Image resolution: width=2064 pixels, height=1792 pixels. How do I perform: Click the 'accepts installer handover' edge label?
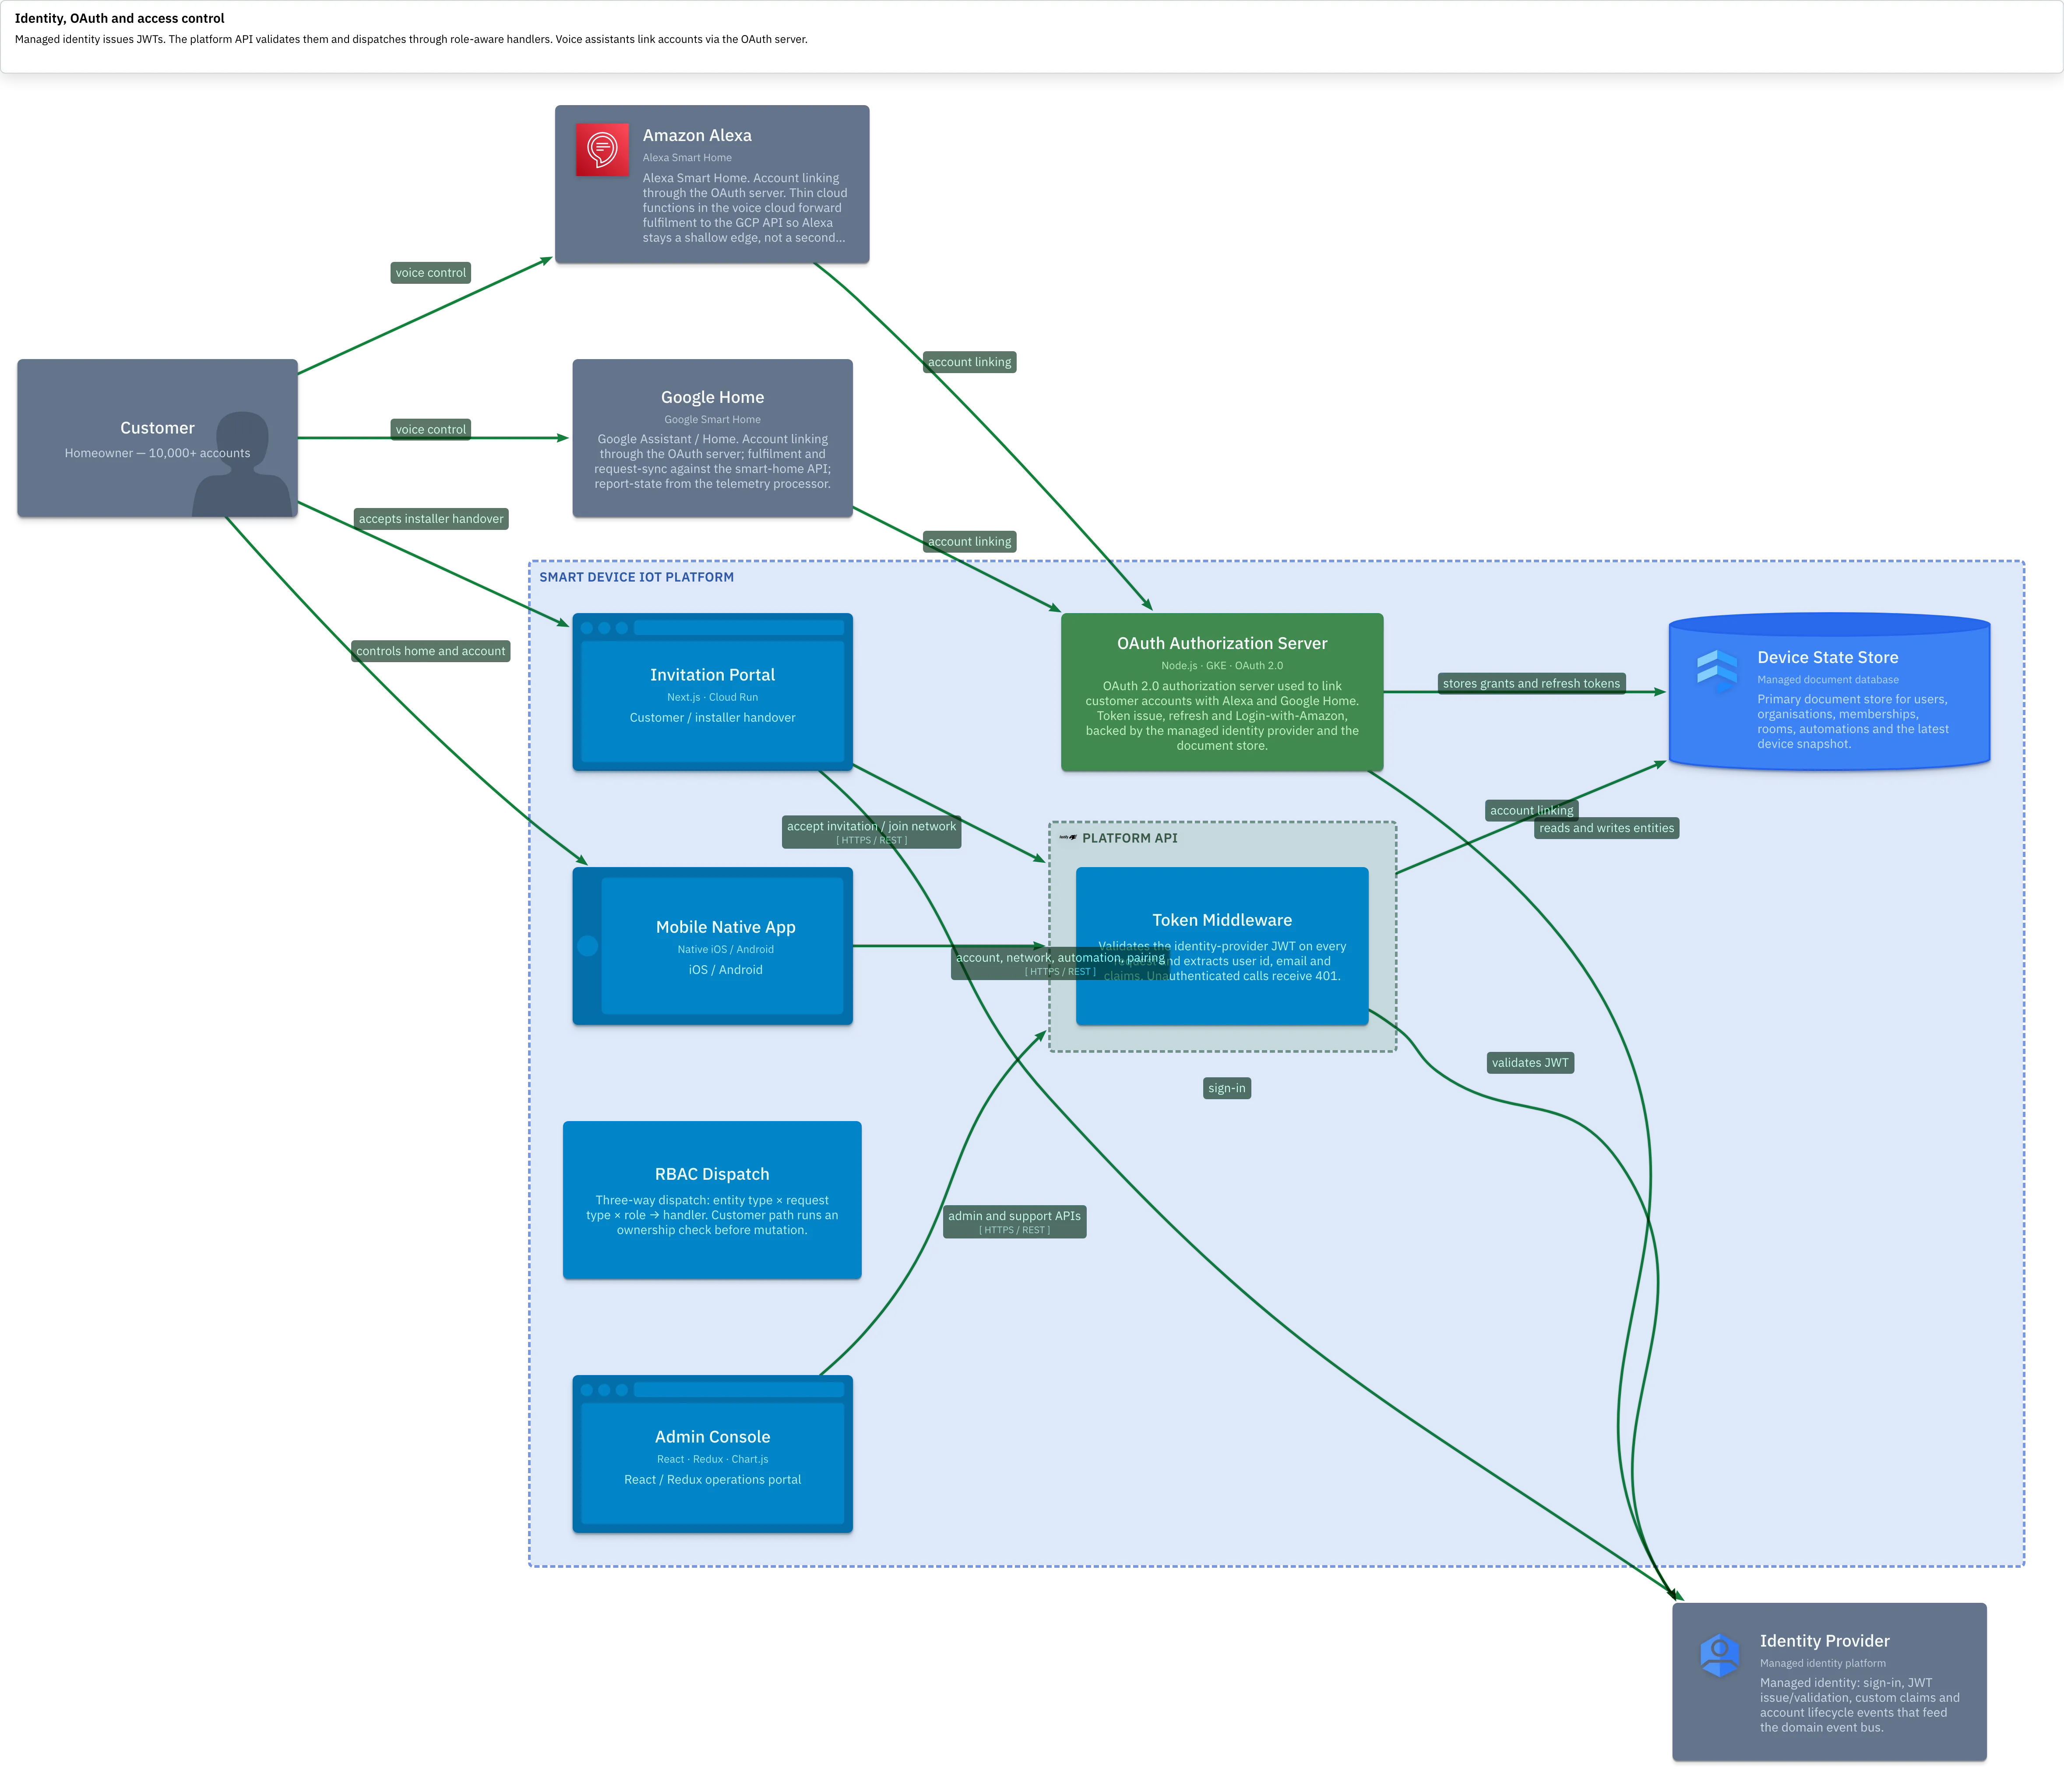point(431,519)
